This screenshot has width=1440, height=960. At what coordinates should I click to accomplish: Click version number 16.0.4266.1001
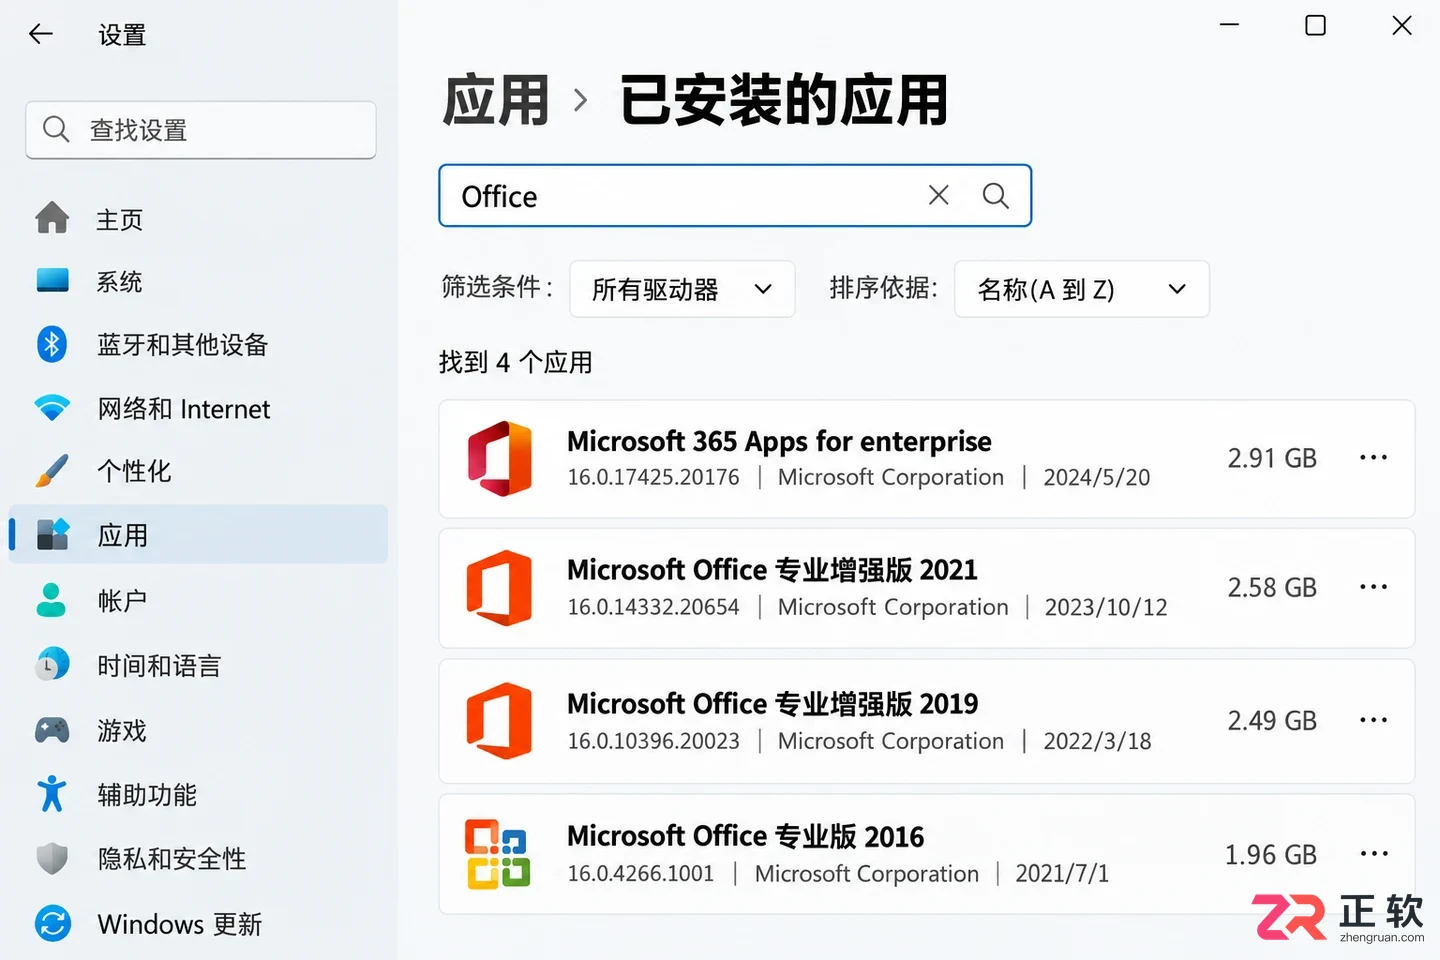640,873
